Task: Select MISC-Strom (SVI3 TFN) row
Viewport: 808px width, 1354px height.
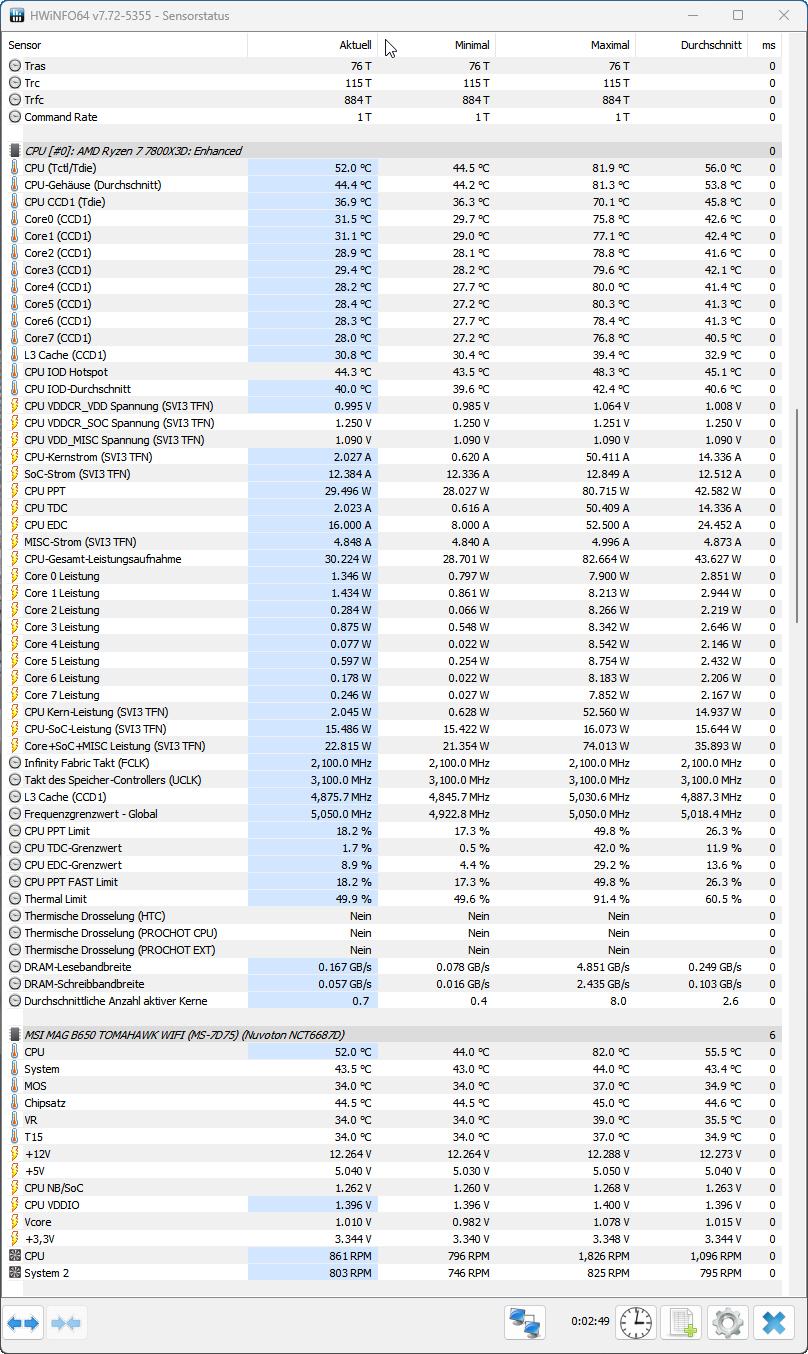Action: [x=392, y=542]
